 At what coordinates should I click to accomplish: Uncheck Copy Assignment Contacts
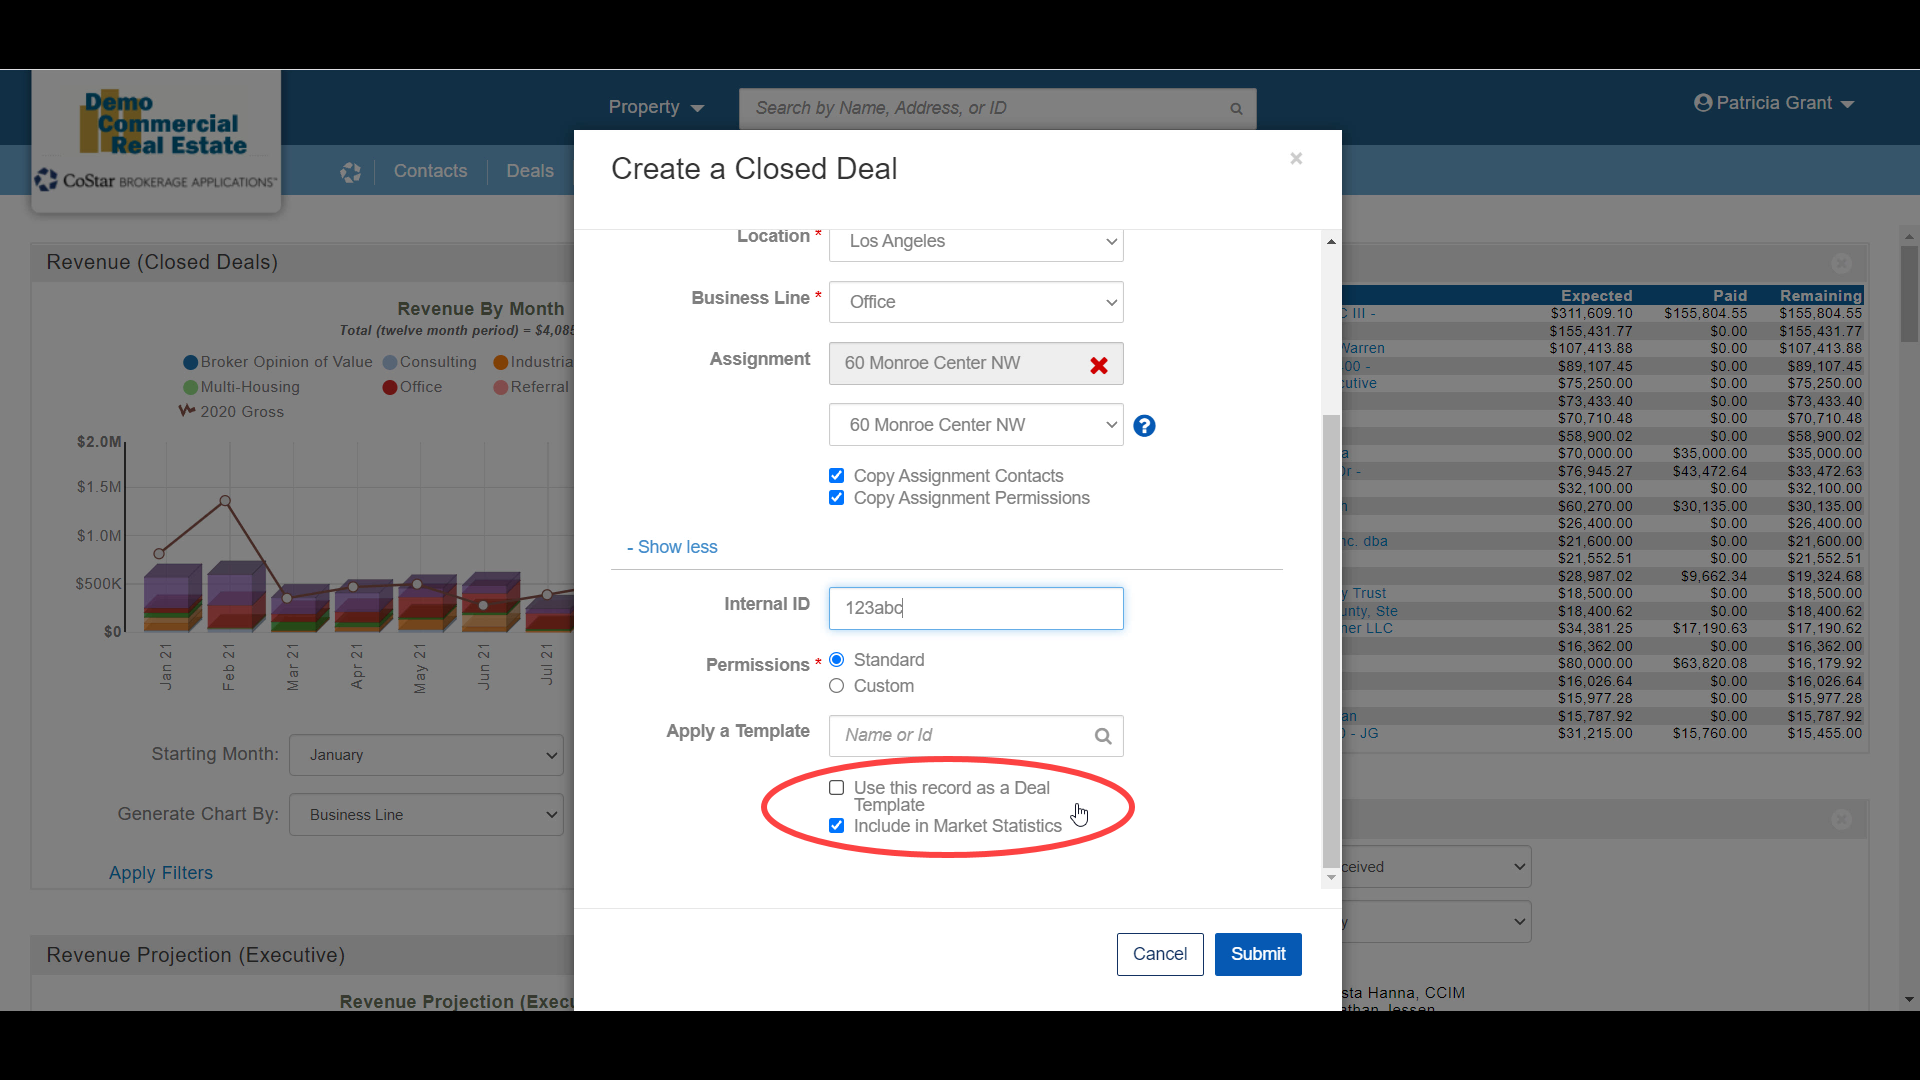pyautogui.click(x=836, y=476)
